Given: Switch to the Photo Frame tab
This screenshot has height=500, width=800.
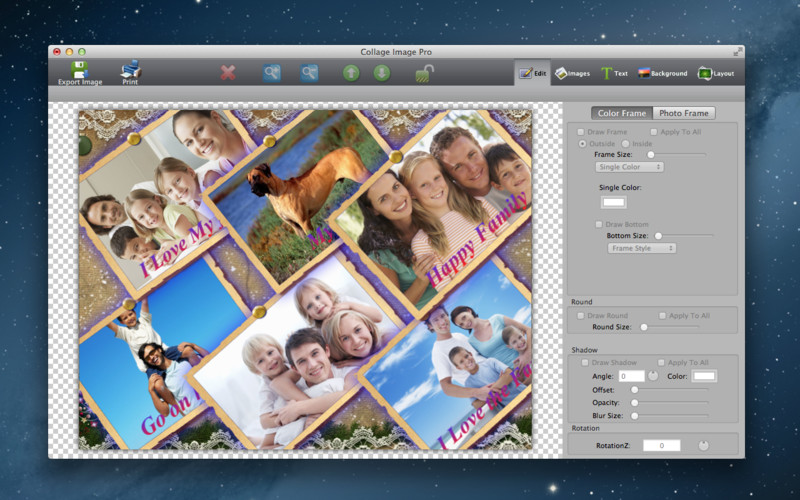Looking at the screenshot, I should [x=684, y=113].
